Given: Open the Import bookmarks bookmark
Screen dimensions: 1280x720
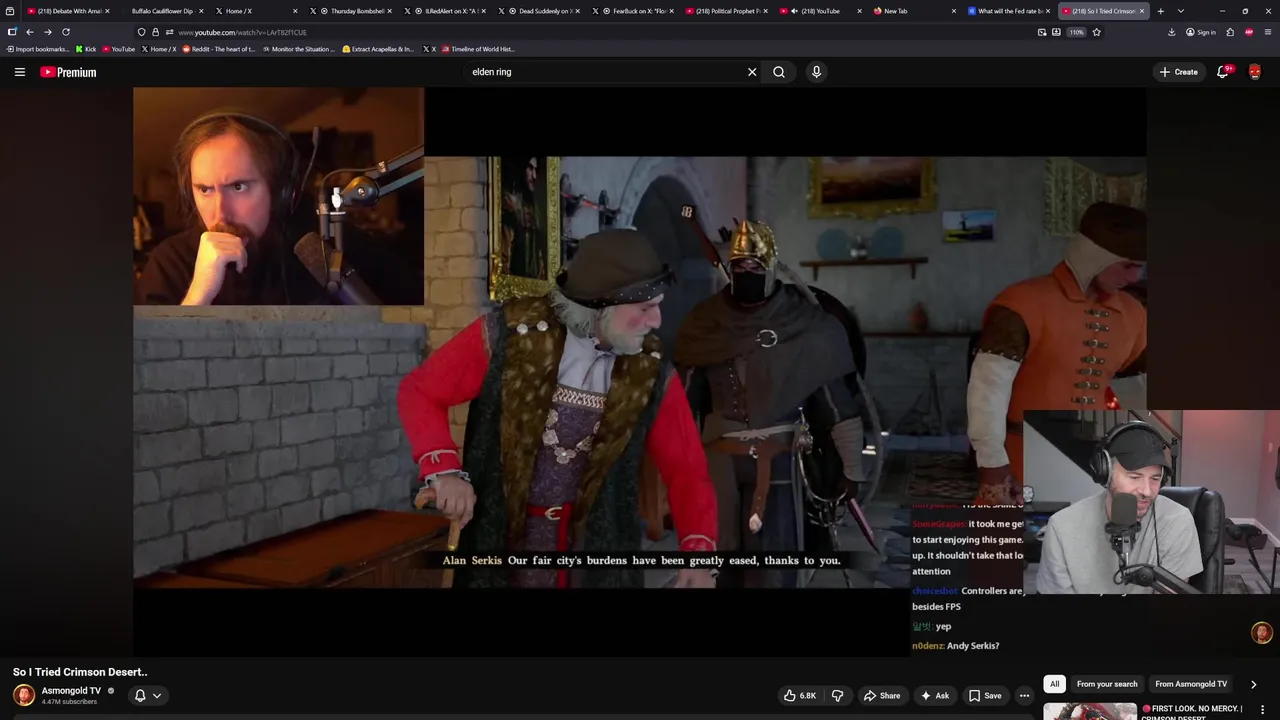Looking at the screenshot, I should [x=38, y=49].
